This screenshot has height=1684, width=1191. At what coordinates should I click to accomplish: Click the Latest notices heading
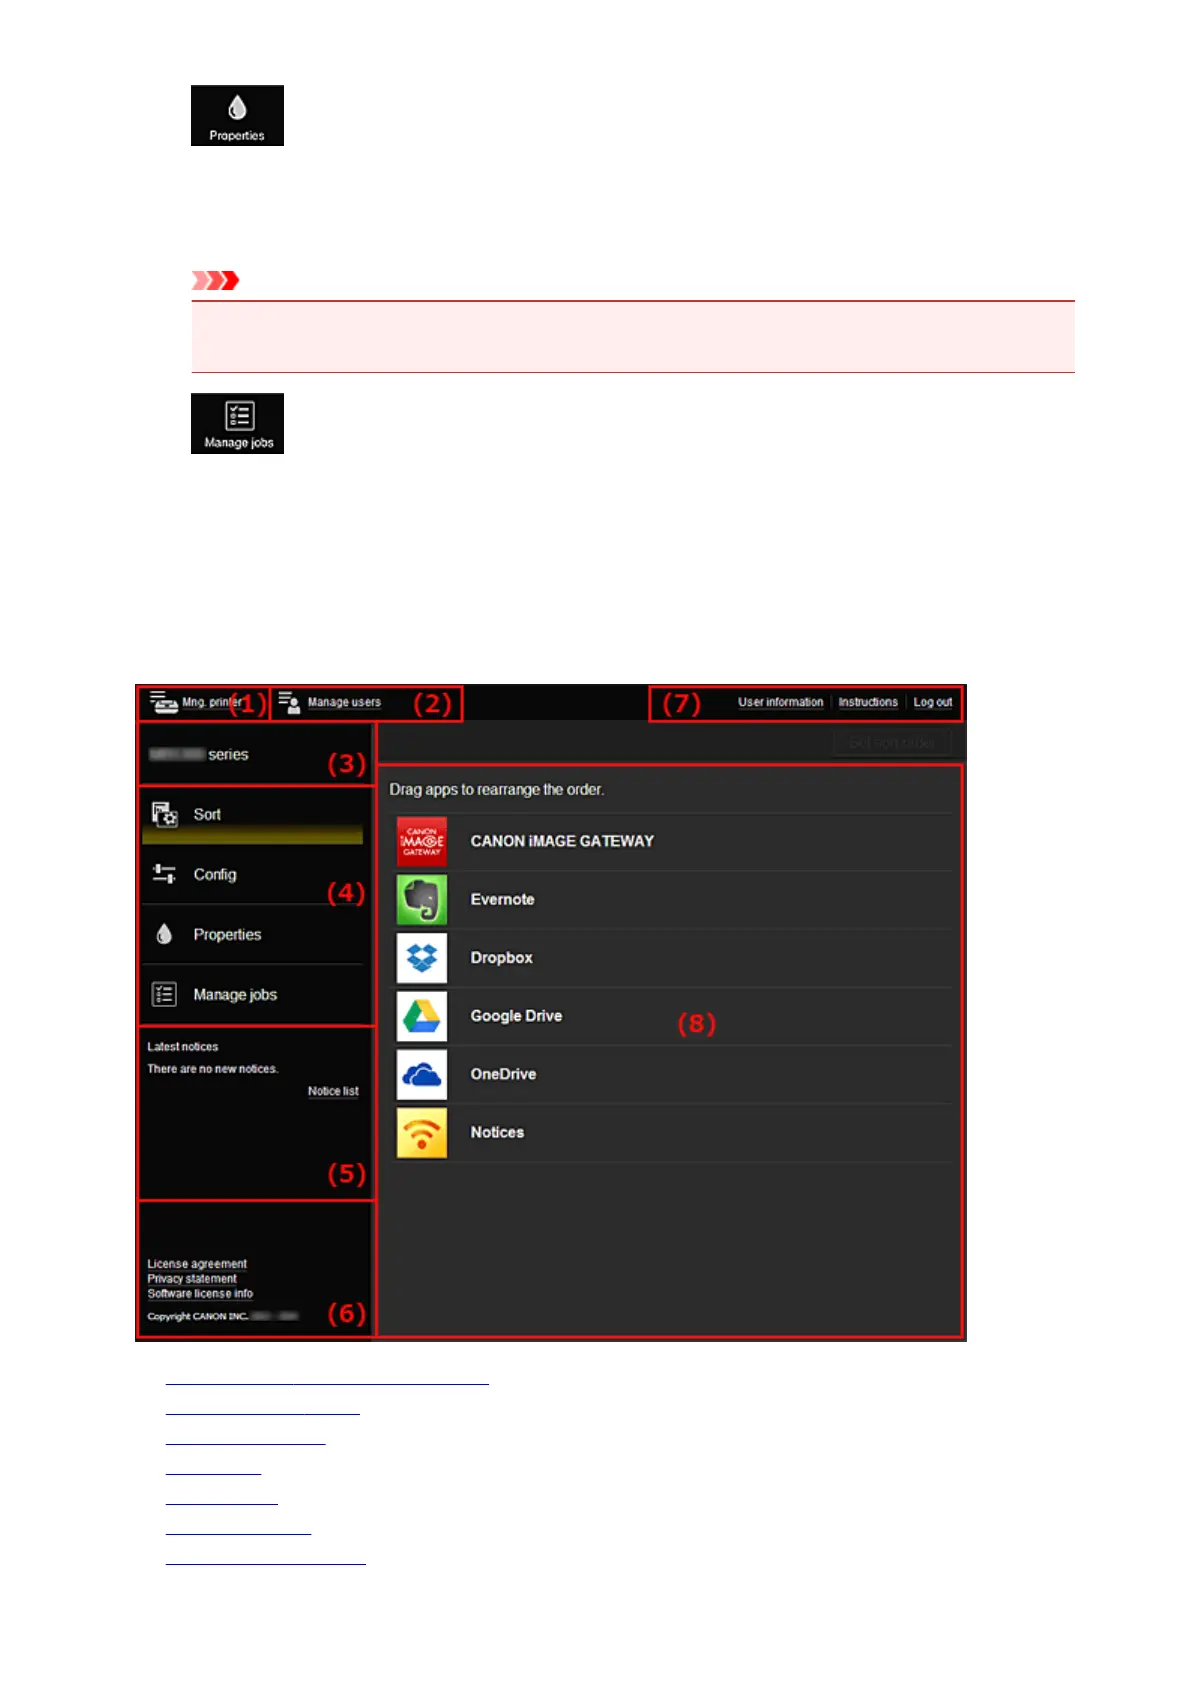click(x=182, y=1046)
